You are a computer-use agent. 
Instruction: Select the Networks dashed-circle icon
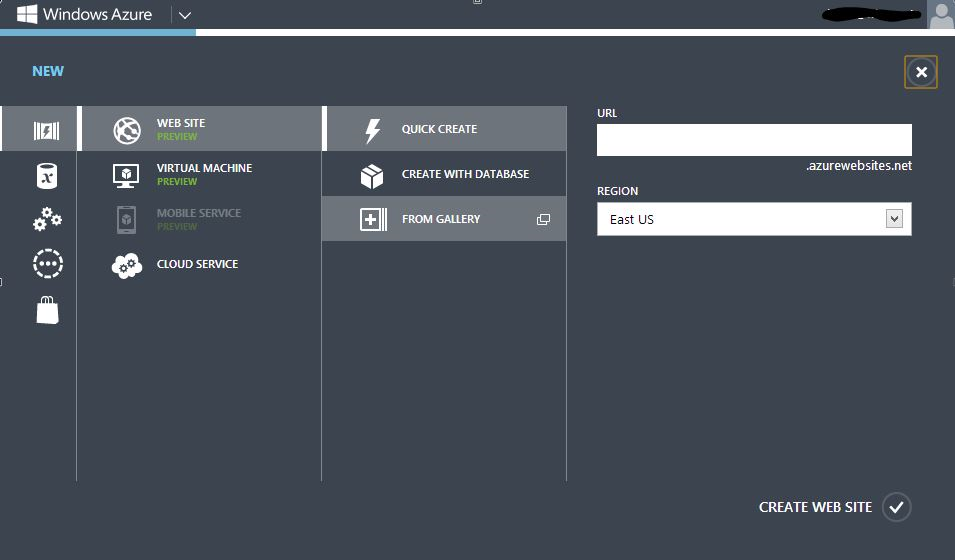pyautogui.click(x=48, y=264)
